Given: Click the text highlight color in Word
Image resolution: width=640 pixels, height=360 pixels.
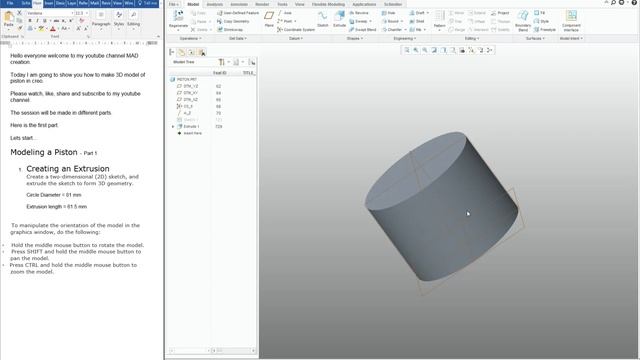Looking at the screenshot, I should (41, 29).
